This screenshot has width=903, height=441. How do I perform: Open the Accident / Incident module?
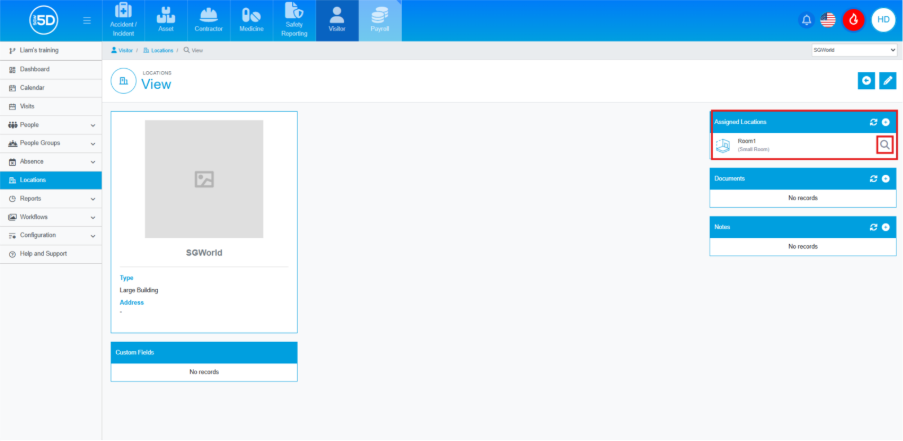coord(123,20)
